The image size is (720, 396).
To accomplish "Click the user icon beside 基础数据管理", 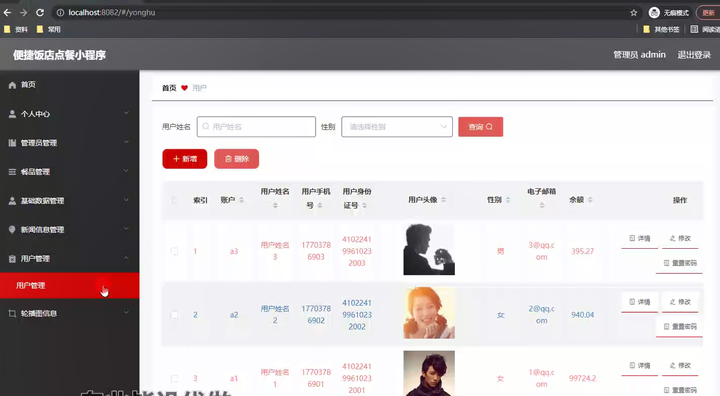I will (12, 201).
